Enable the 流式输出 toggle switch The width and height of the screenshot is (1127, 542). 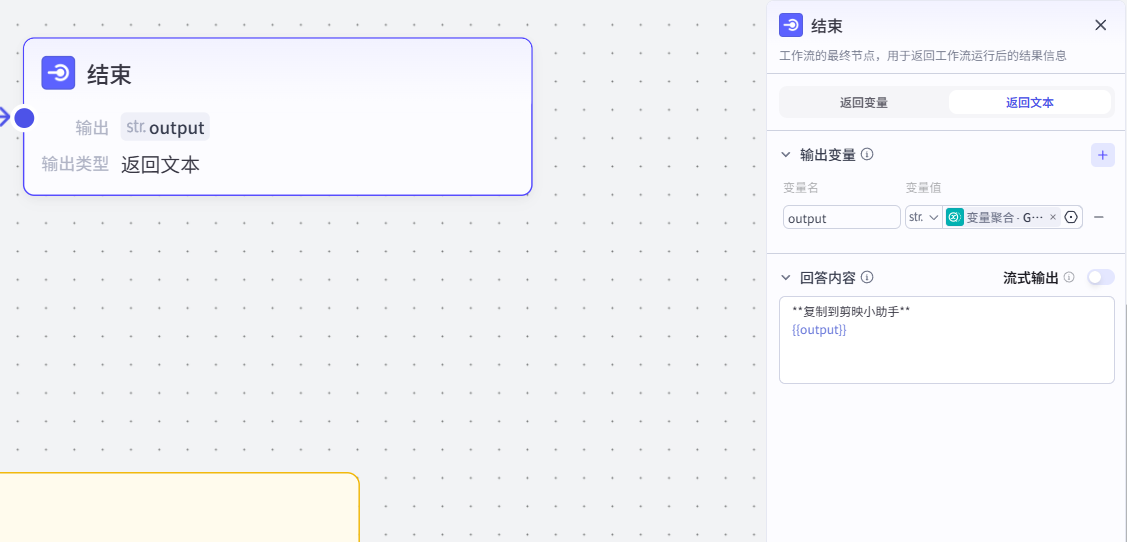pos(1100,278)
